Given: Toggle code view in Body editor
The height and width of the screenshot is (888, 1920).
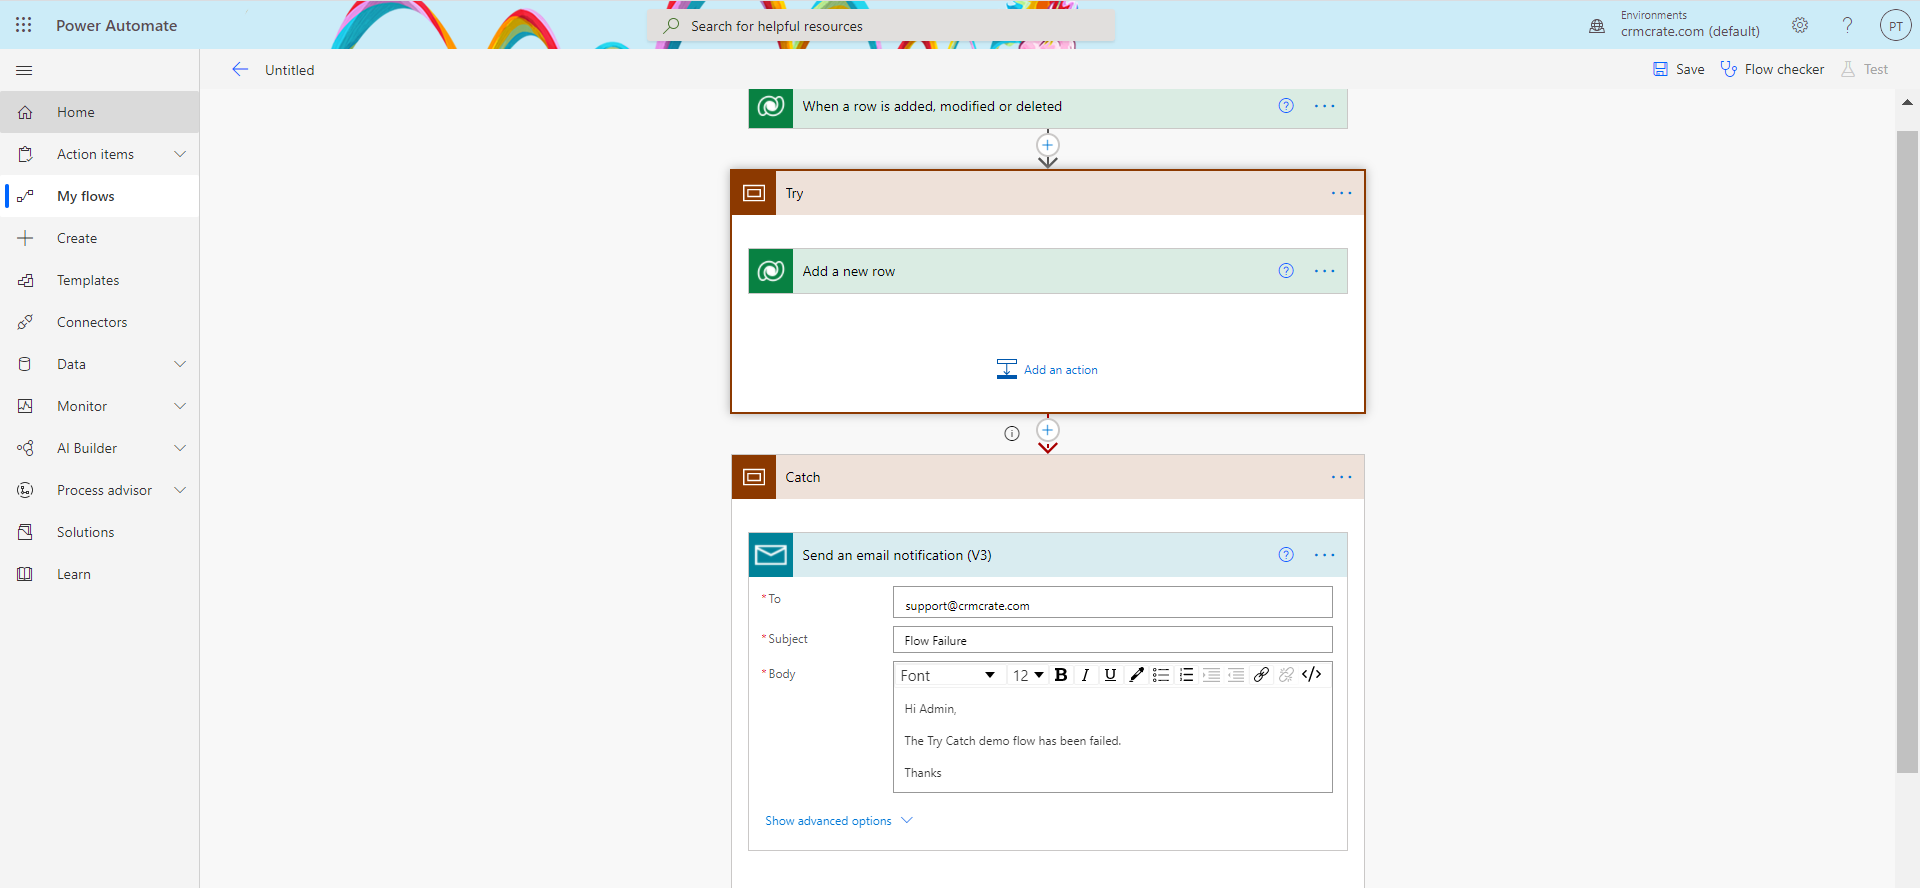Looking at the screenshot, I should (x=1312, y=675).
